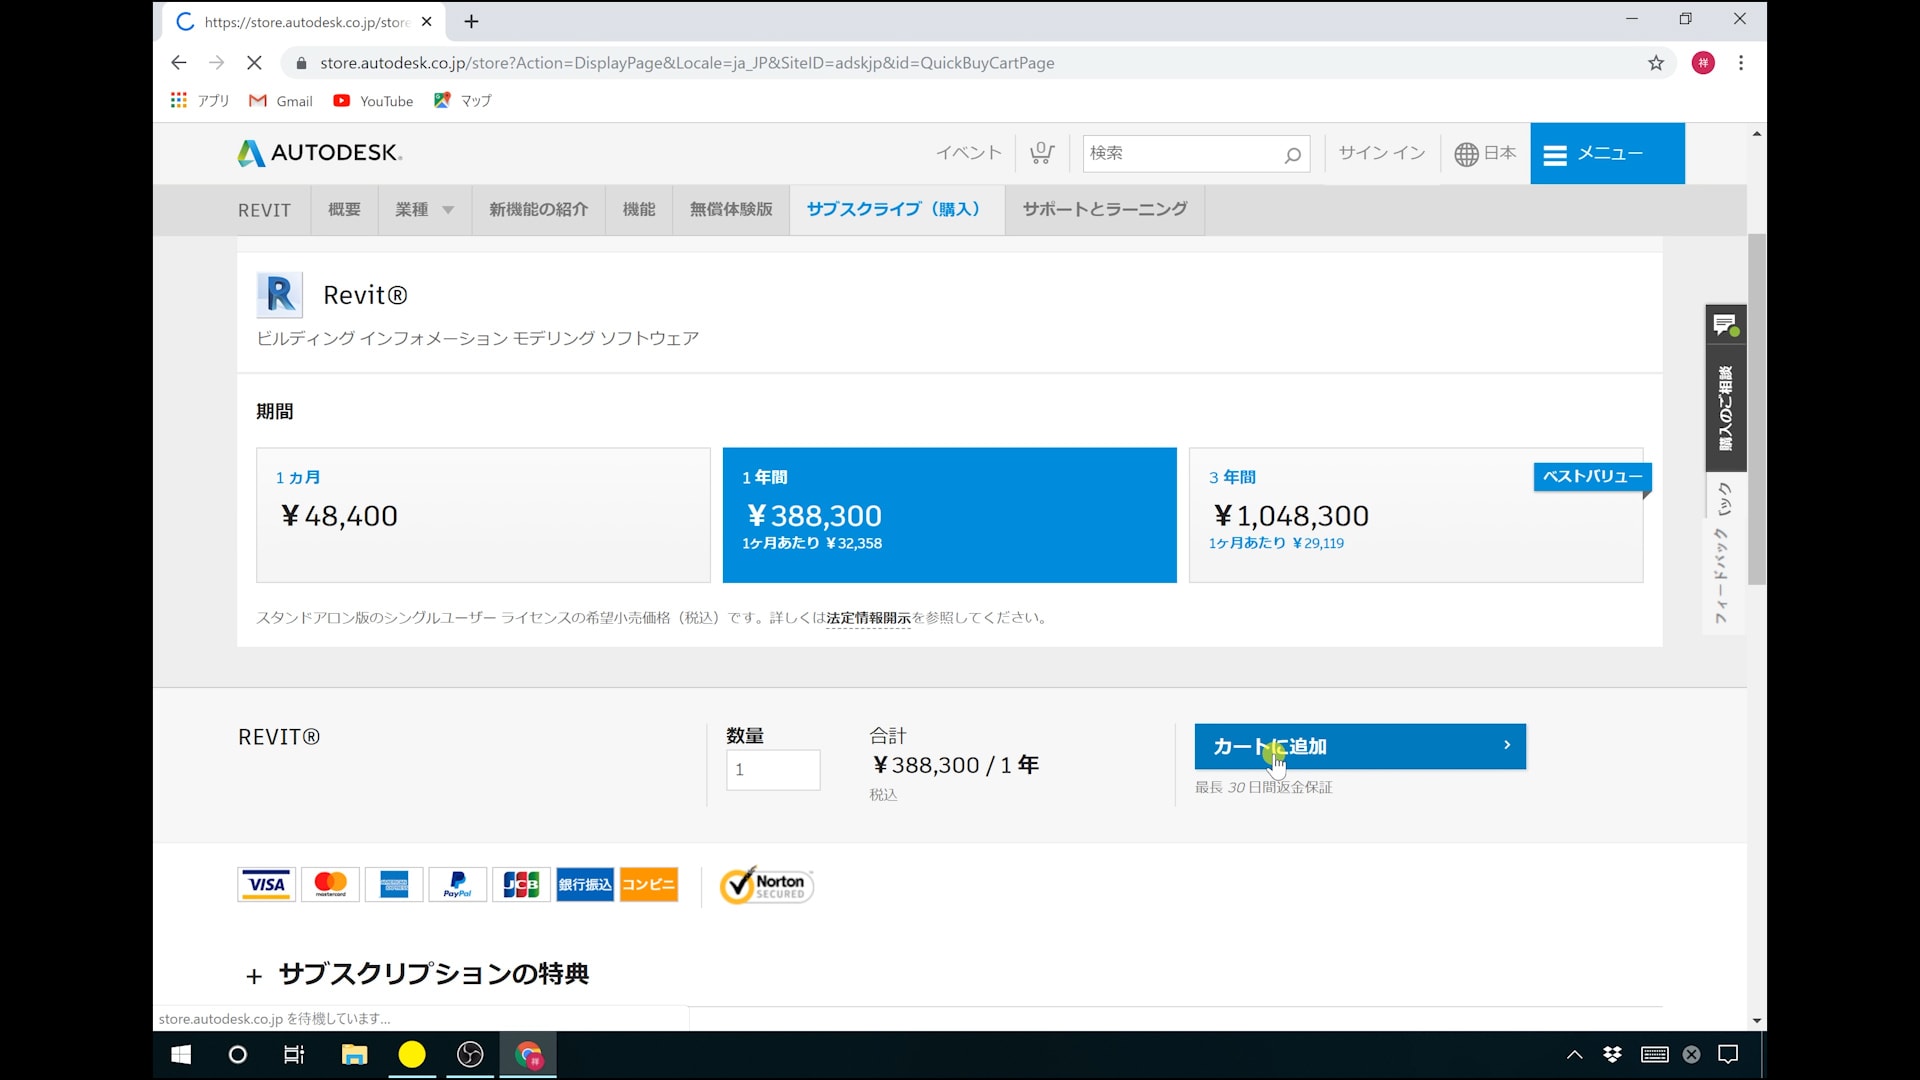The height and width of the screenshot is (1080, 1920).
Task: Click the search magnifier icon
Action: [1292, 154]
